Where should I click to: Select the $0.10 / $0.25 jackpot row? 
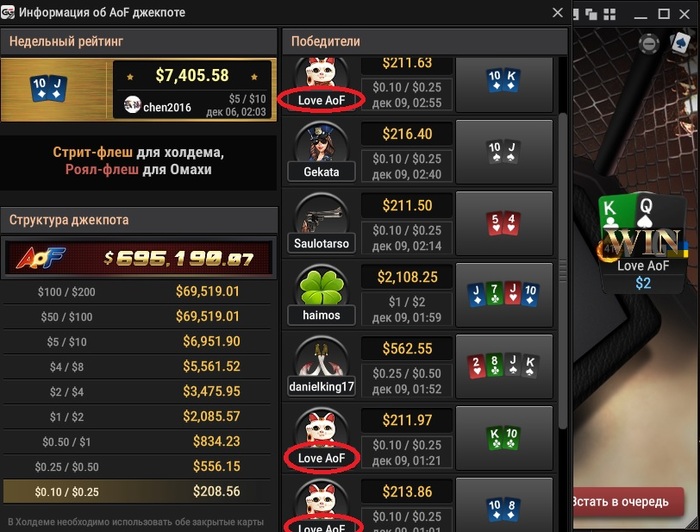coord(138,491)
